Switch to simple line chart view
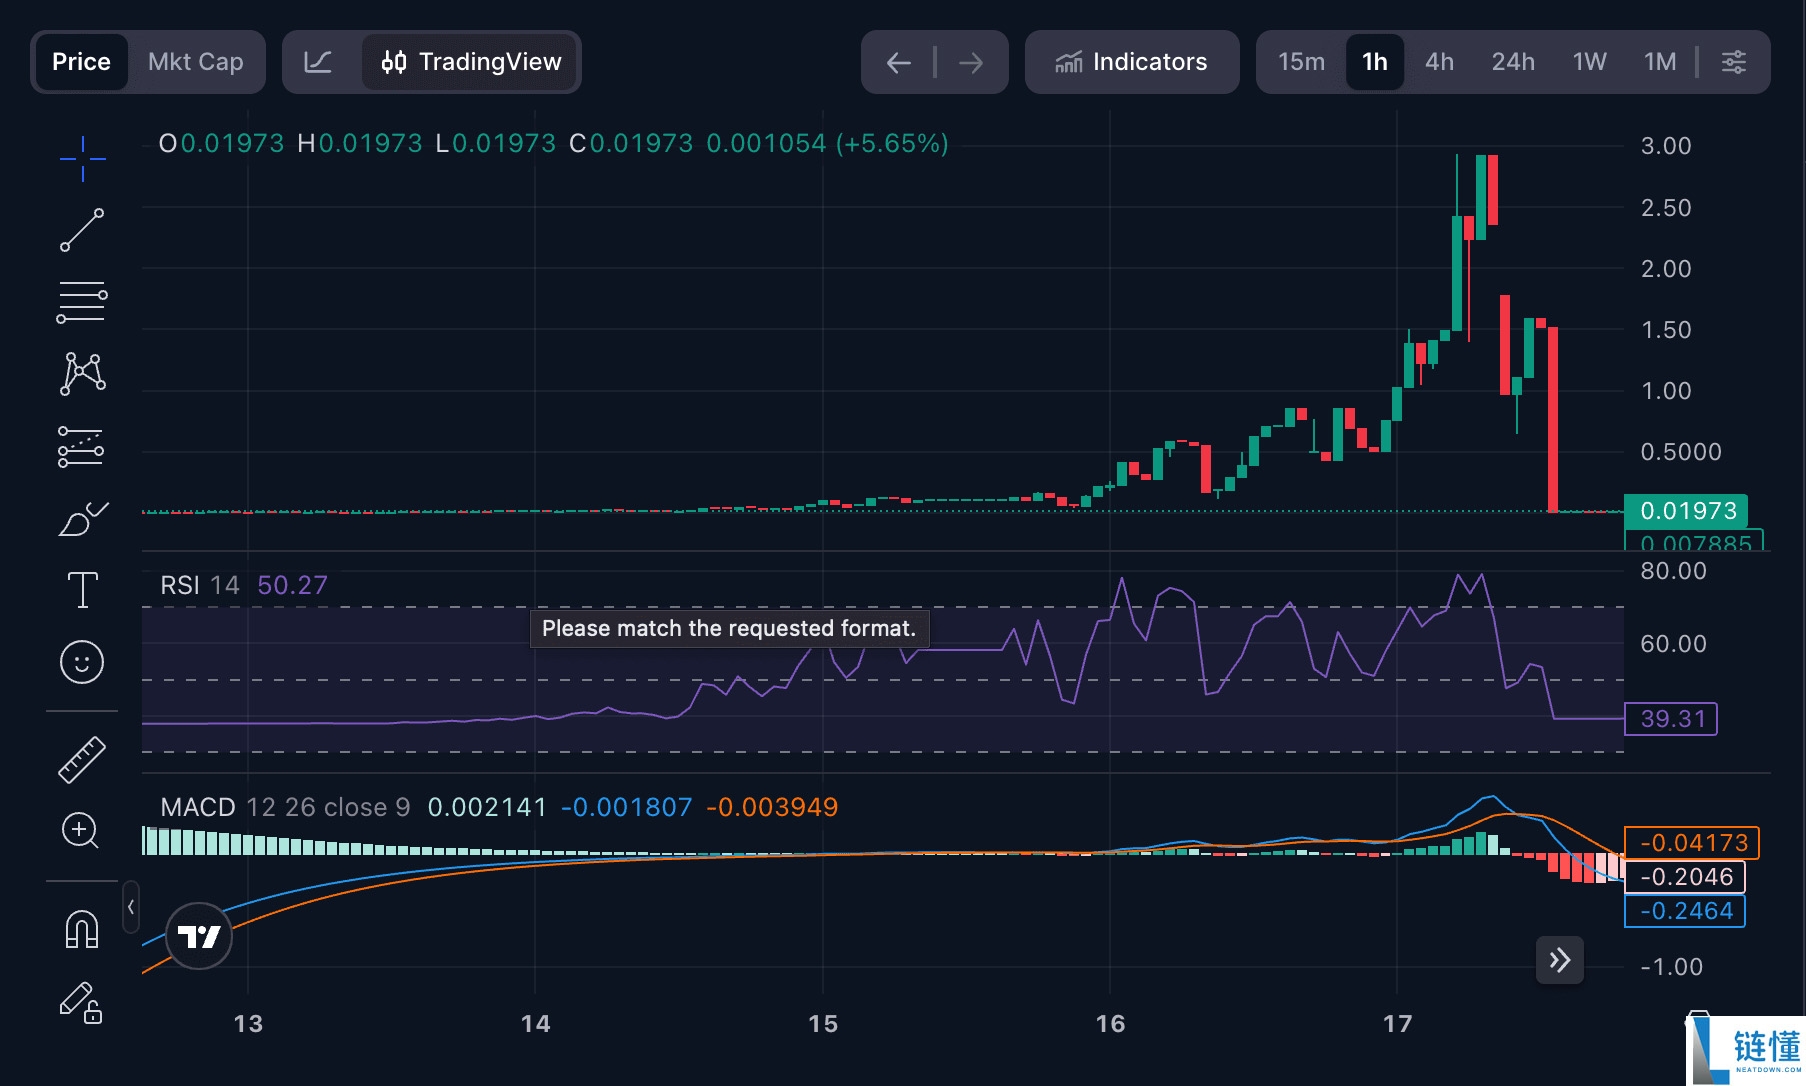The height and width of the screenshot is (1086, 1806). (318, 62)
